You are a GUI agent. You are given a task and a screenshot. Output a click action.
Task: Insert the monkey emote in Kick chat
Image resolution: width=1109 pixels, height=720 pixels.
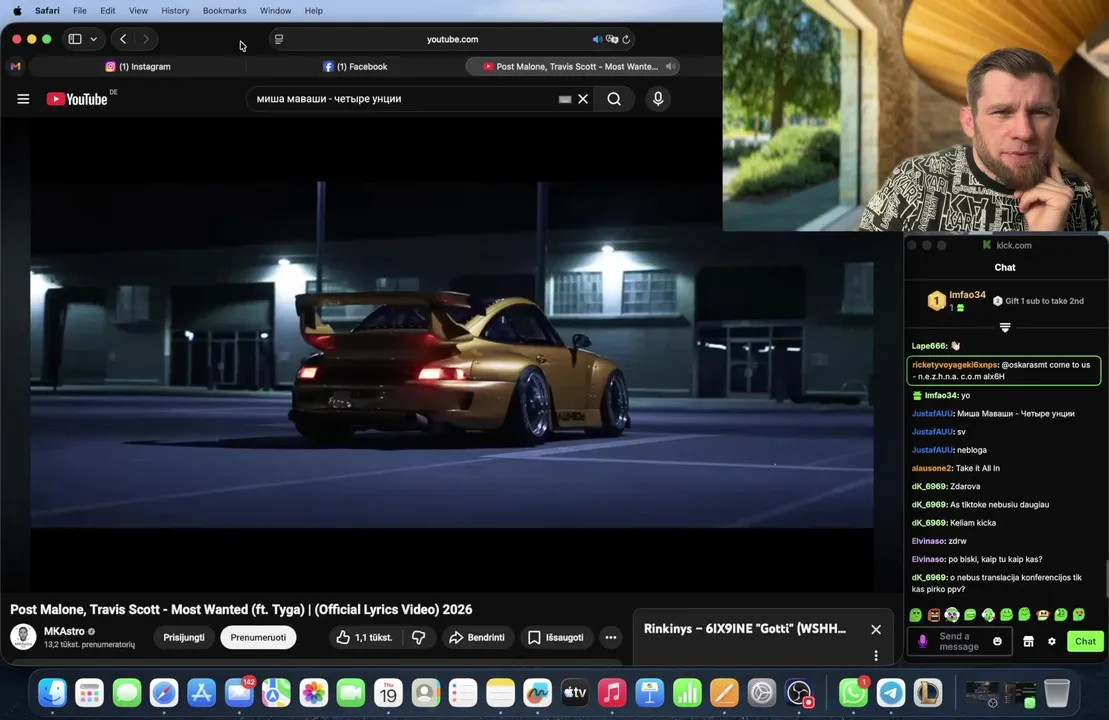coord(1042,615)
